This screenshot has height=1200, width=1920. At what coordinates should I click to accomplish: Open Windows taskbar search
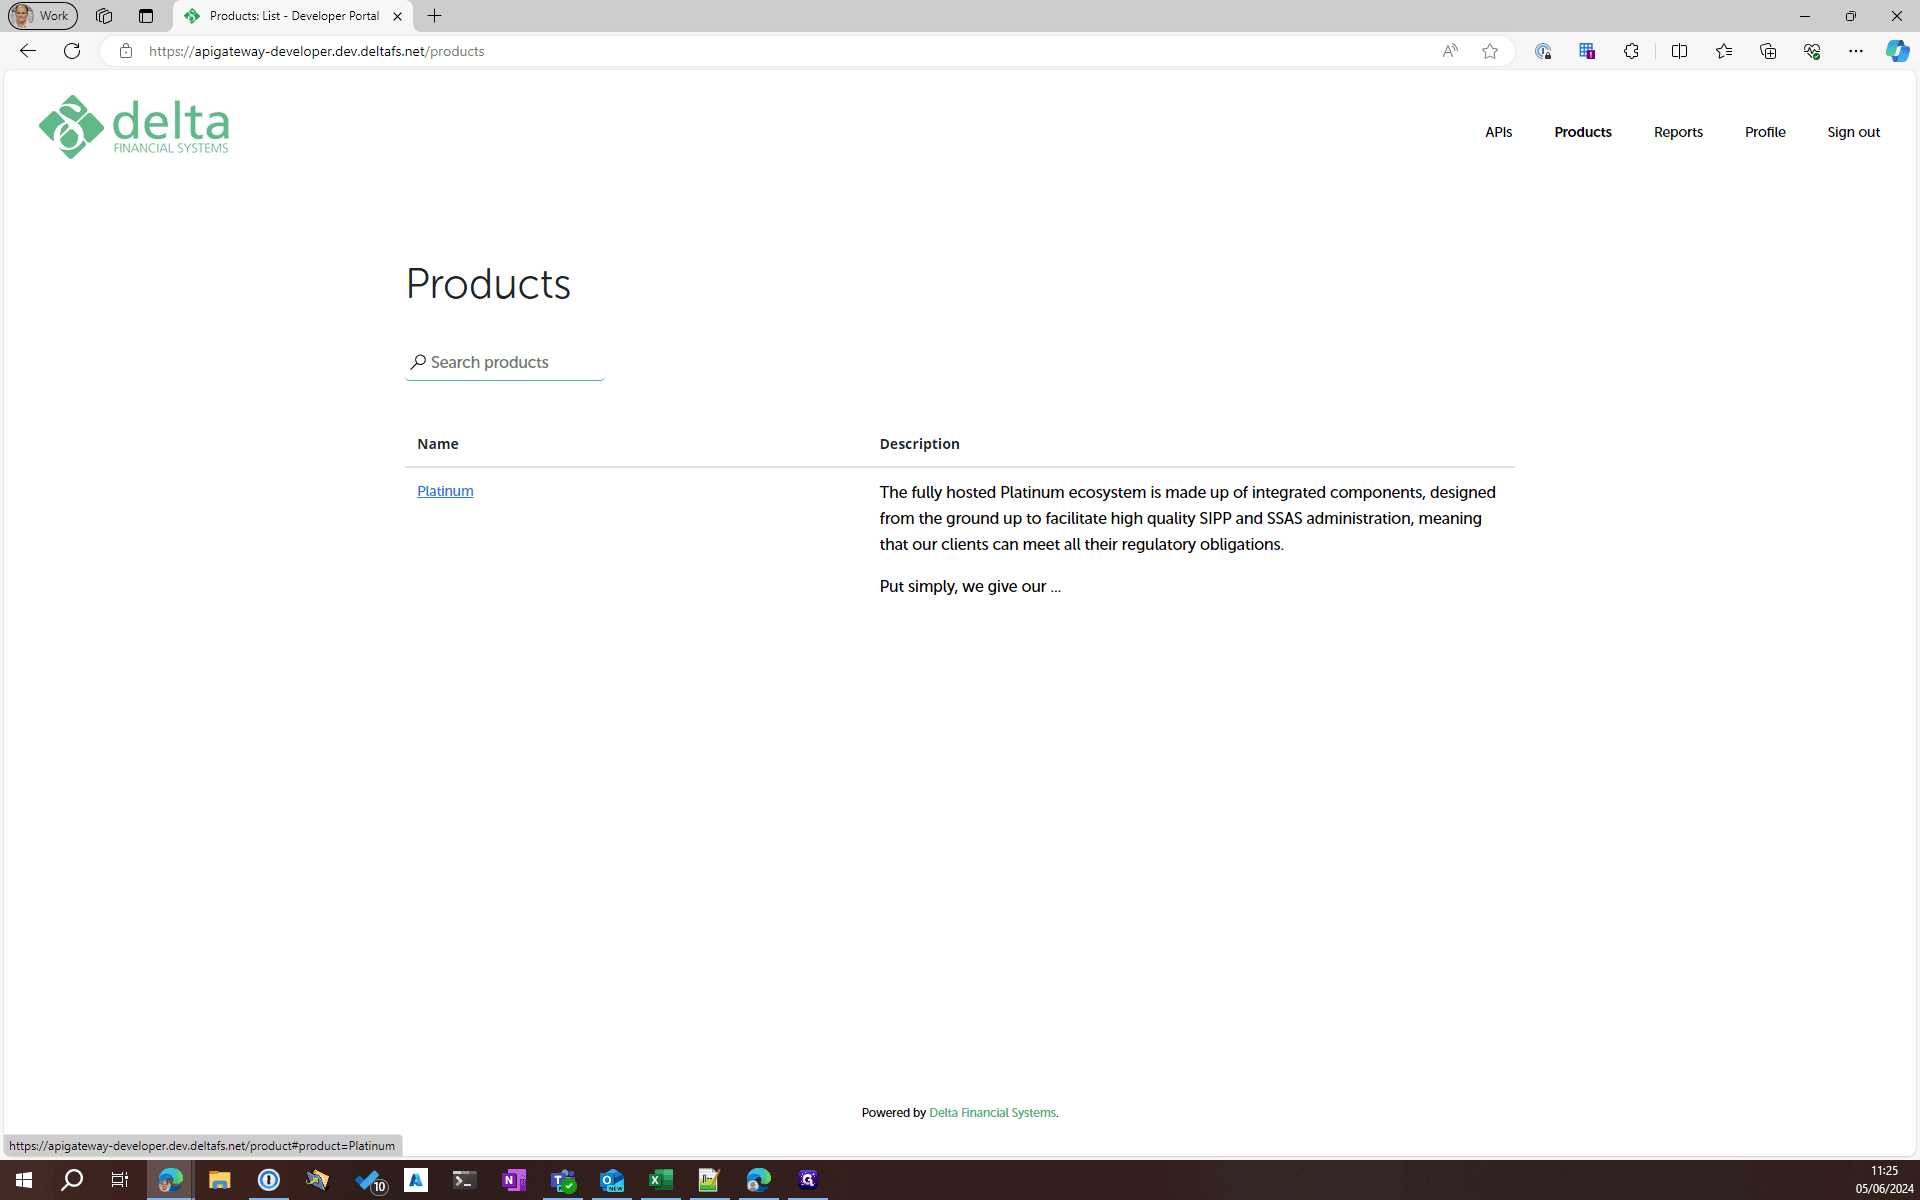click(x=72, y=1180)
